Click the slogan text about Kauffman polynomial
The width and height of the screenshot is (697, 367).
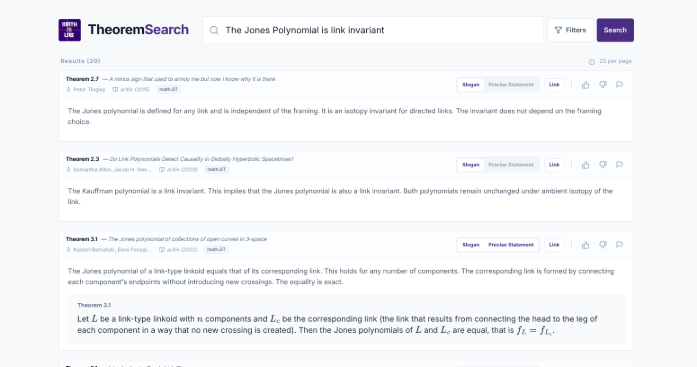340,196
